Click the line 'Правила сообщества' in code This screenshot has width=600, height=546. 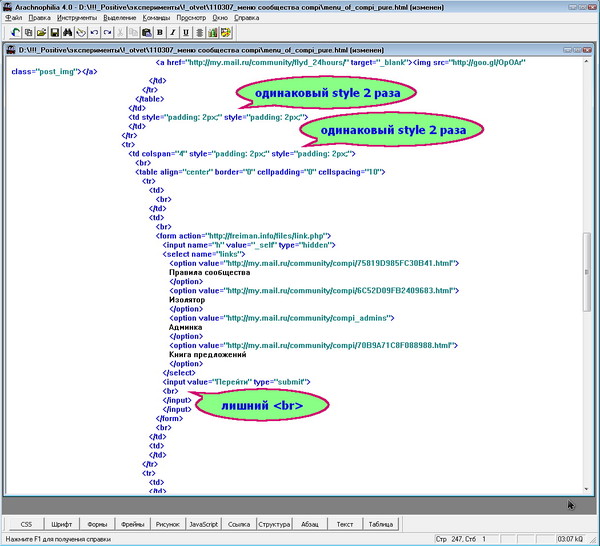click(x=209, y=272)
